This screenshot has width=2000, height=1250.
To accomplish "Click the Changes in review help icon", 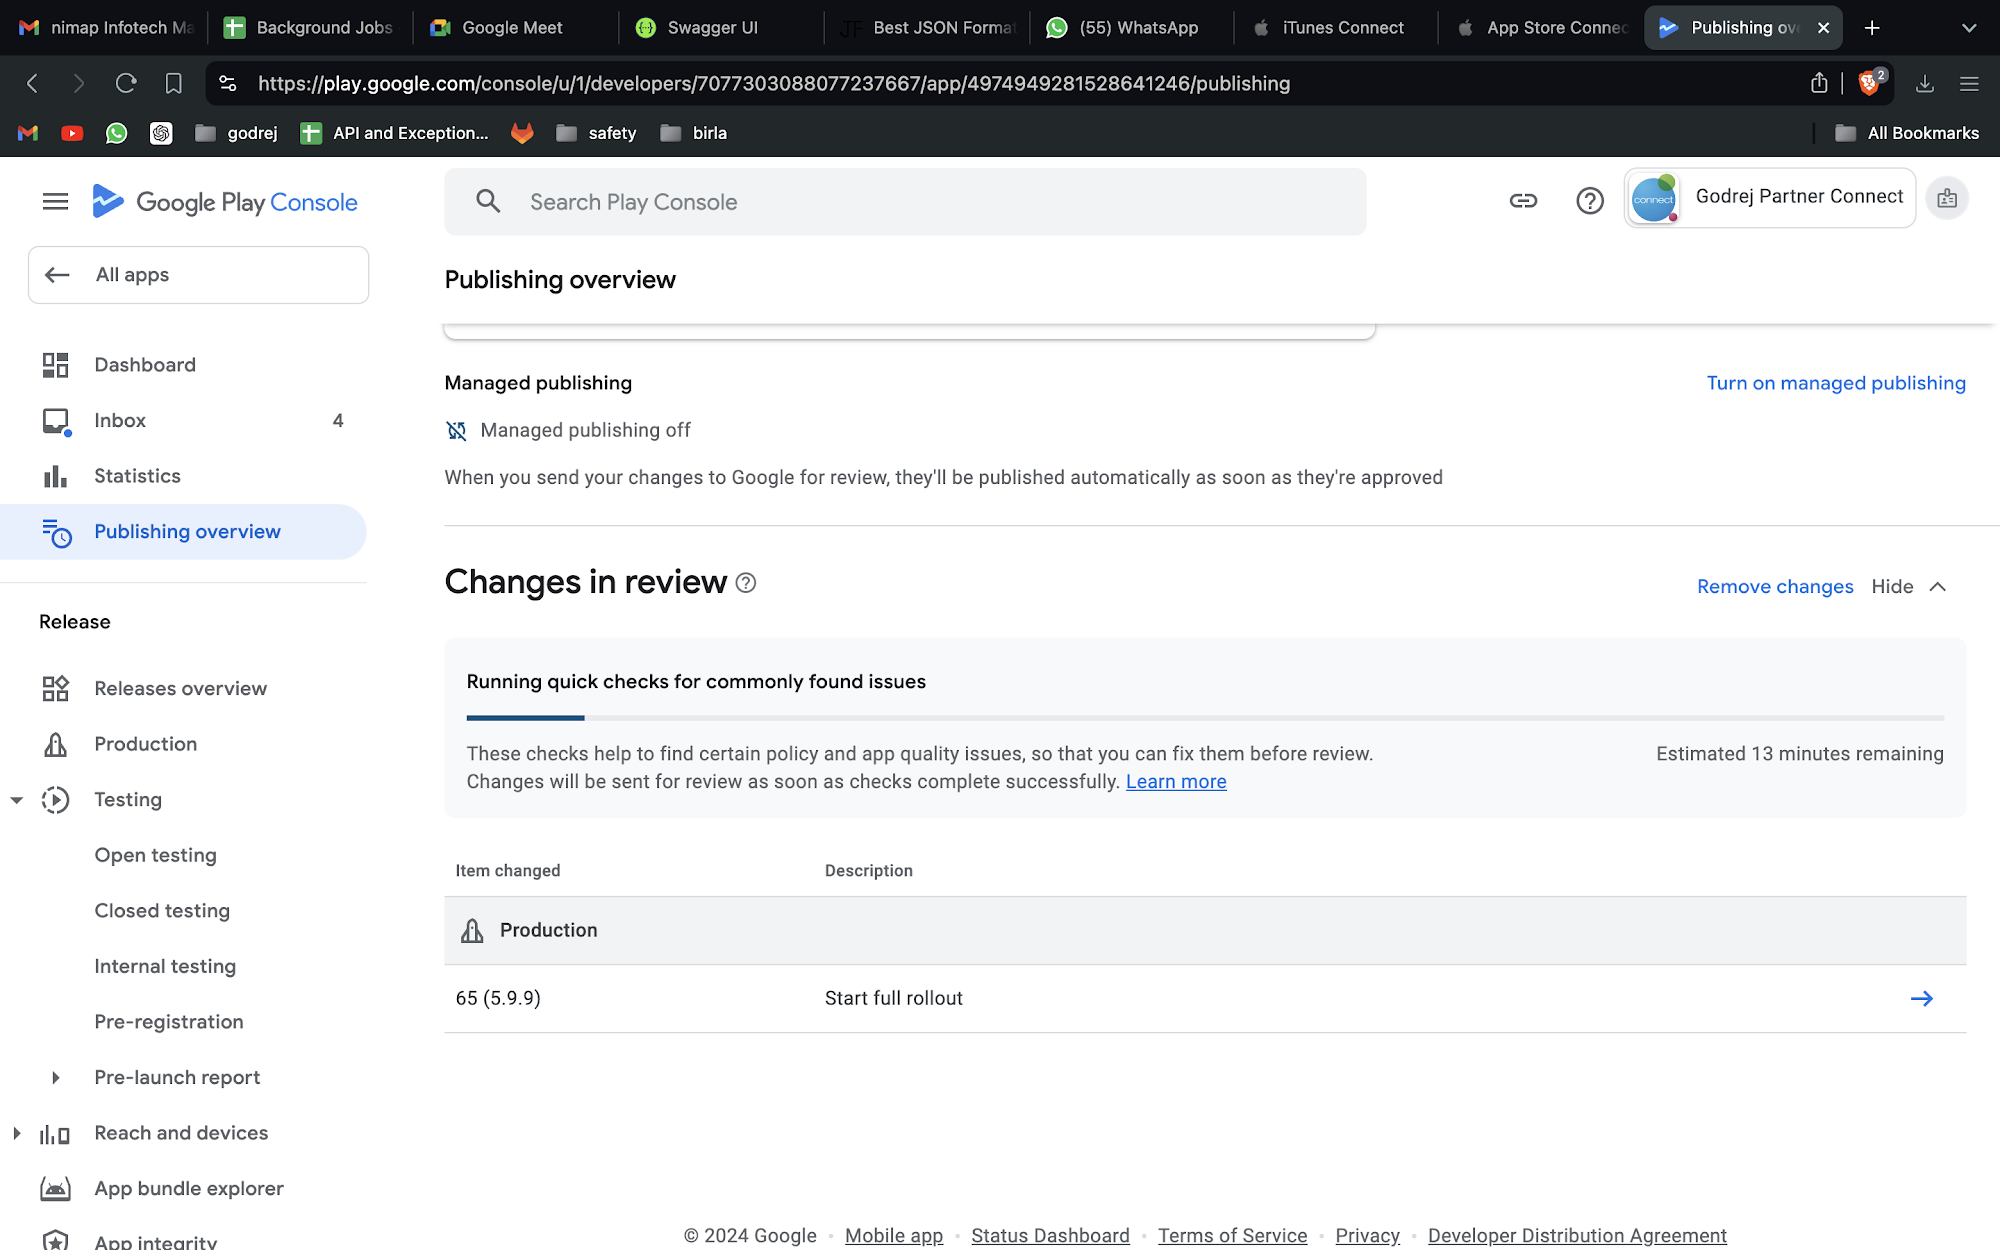I will [x=746, y=583].
